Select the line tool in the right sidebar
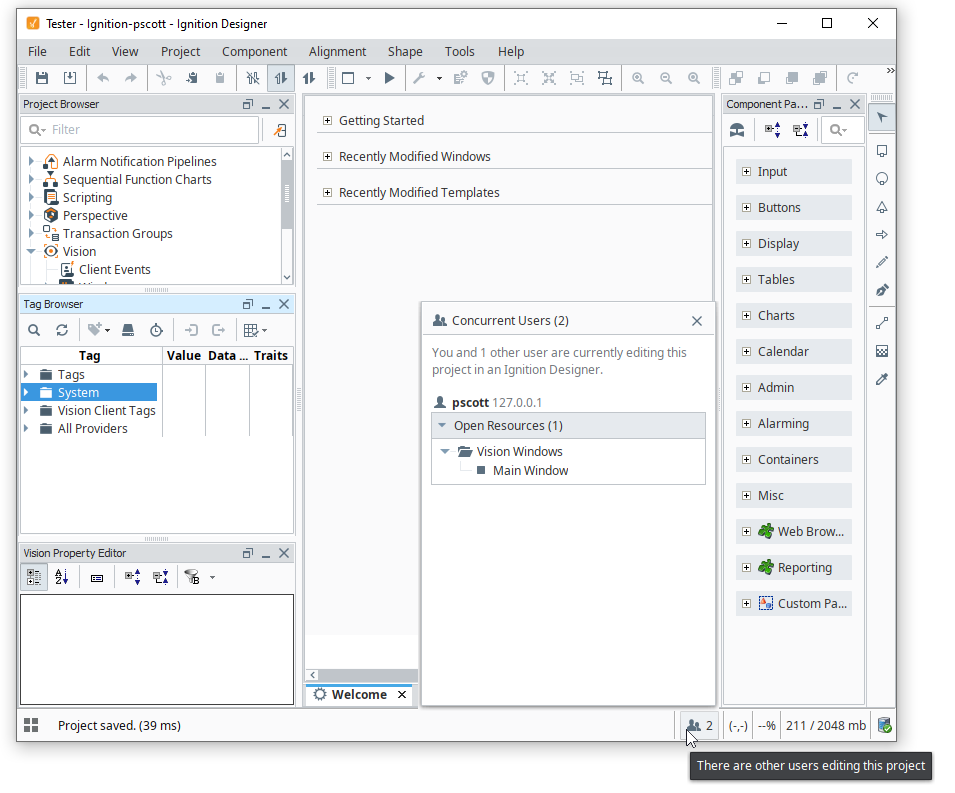 coord(882,323)
